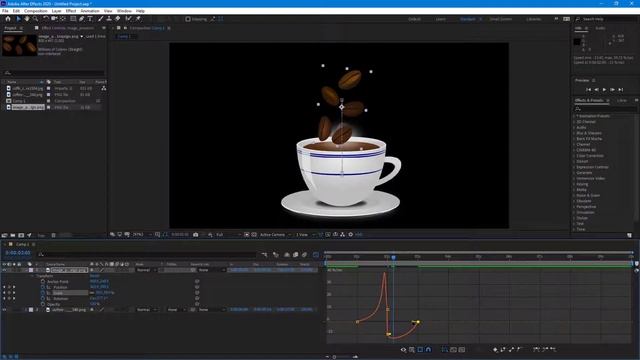Take a snapshot with the camera icon
This screenshot has height=360, width=640.
tap(196, 235)
